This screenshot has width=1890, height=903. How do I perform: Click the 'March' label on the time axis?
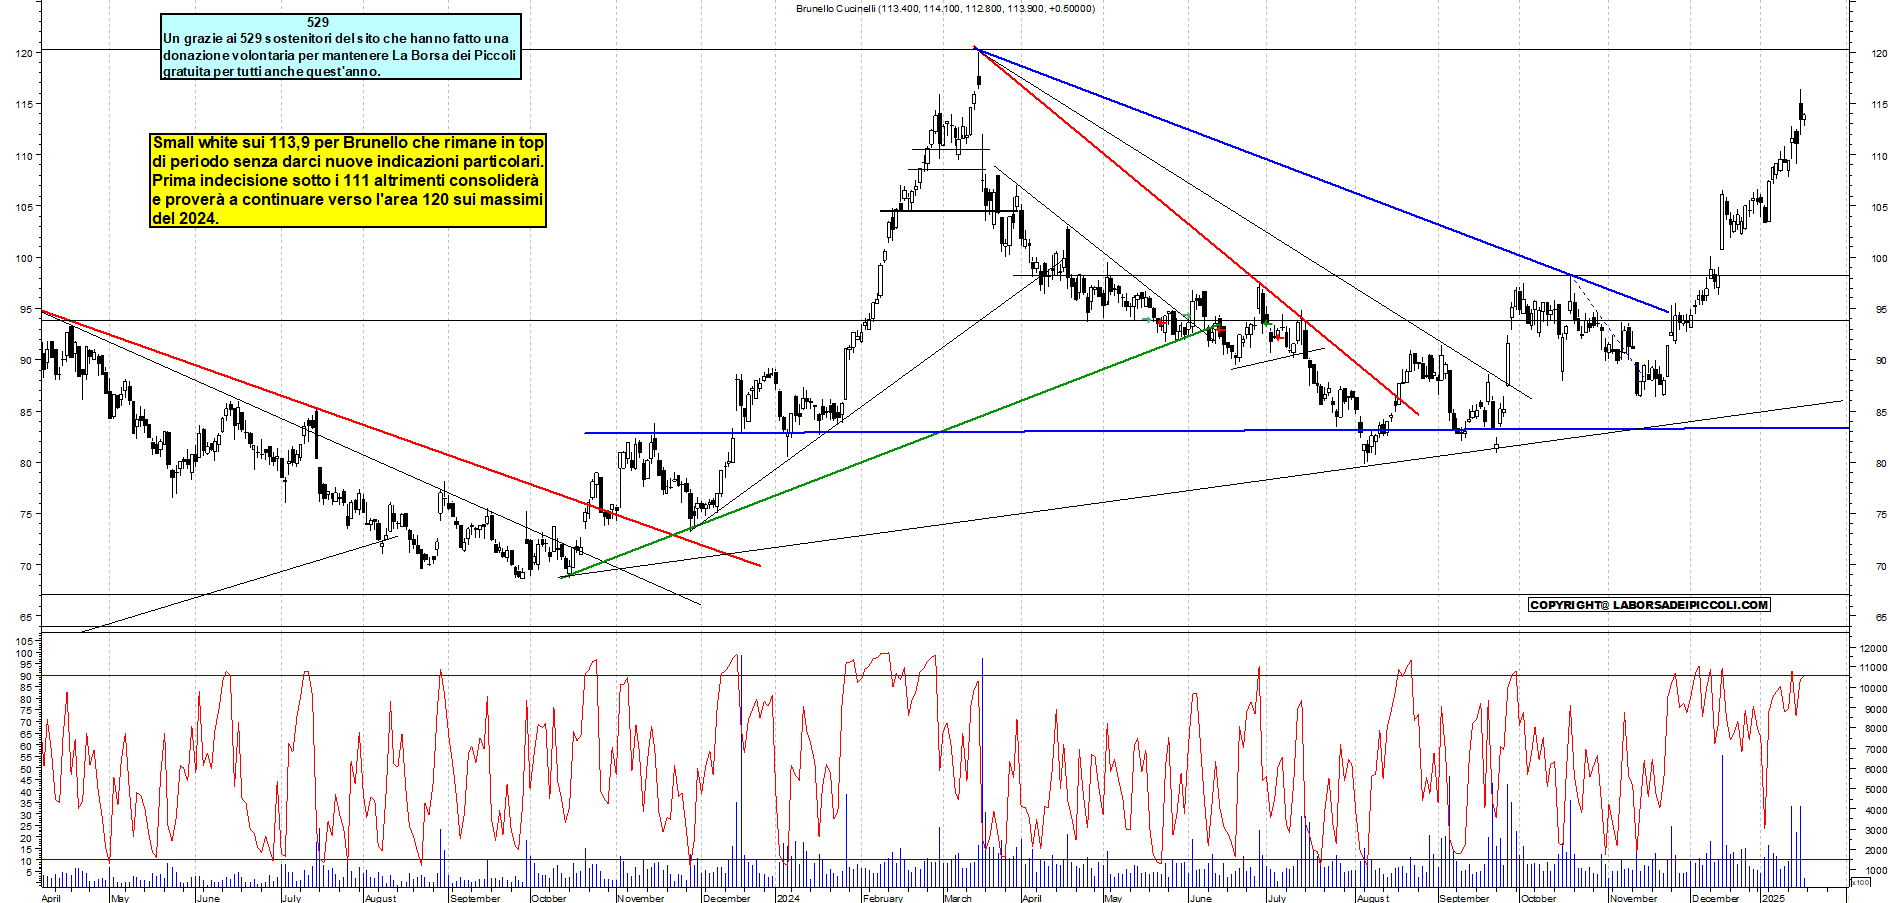coord(958,898)
